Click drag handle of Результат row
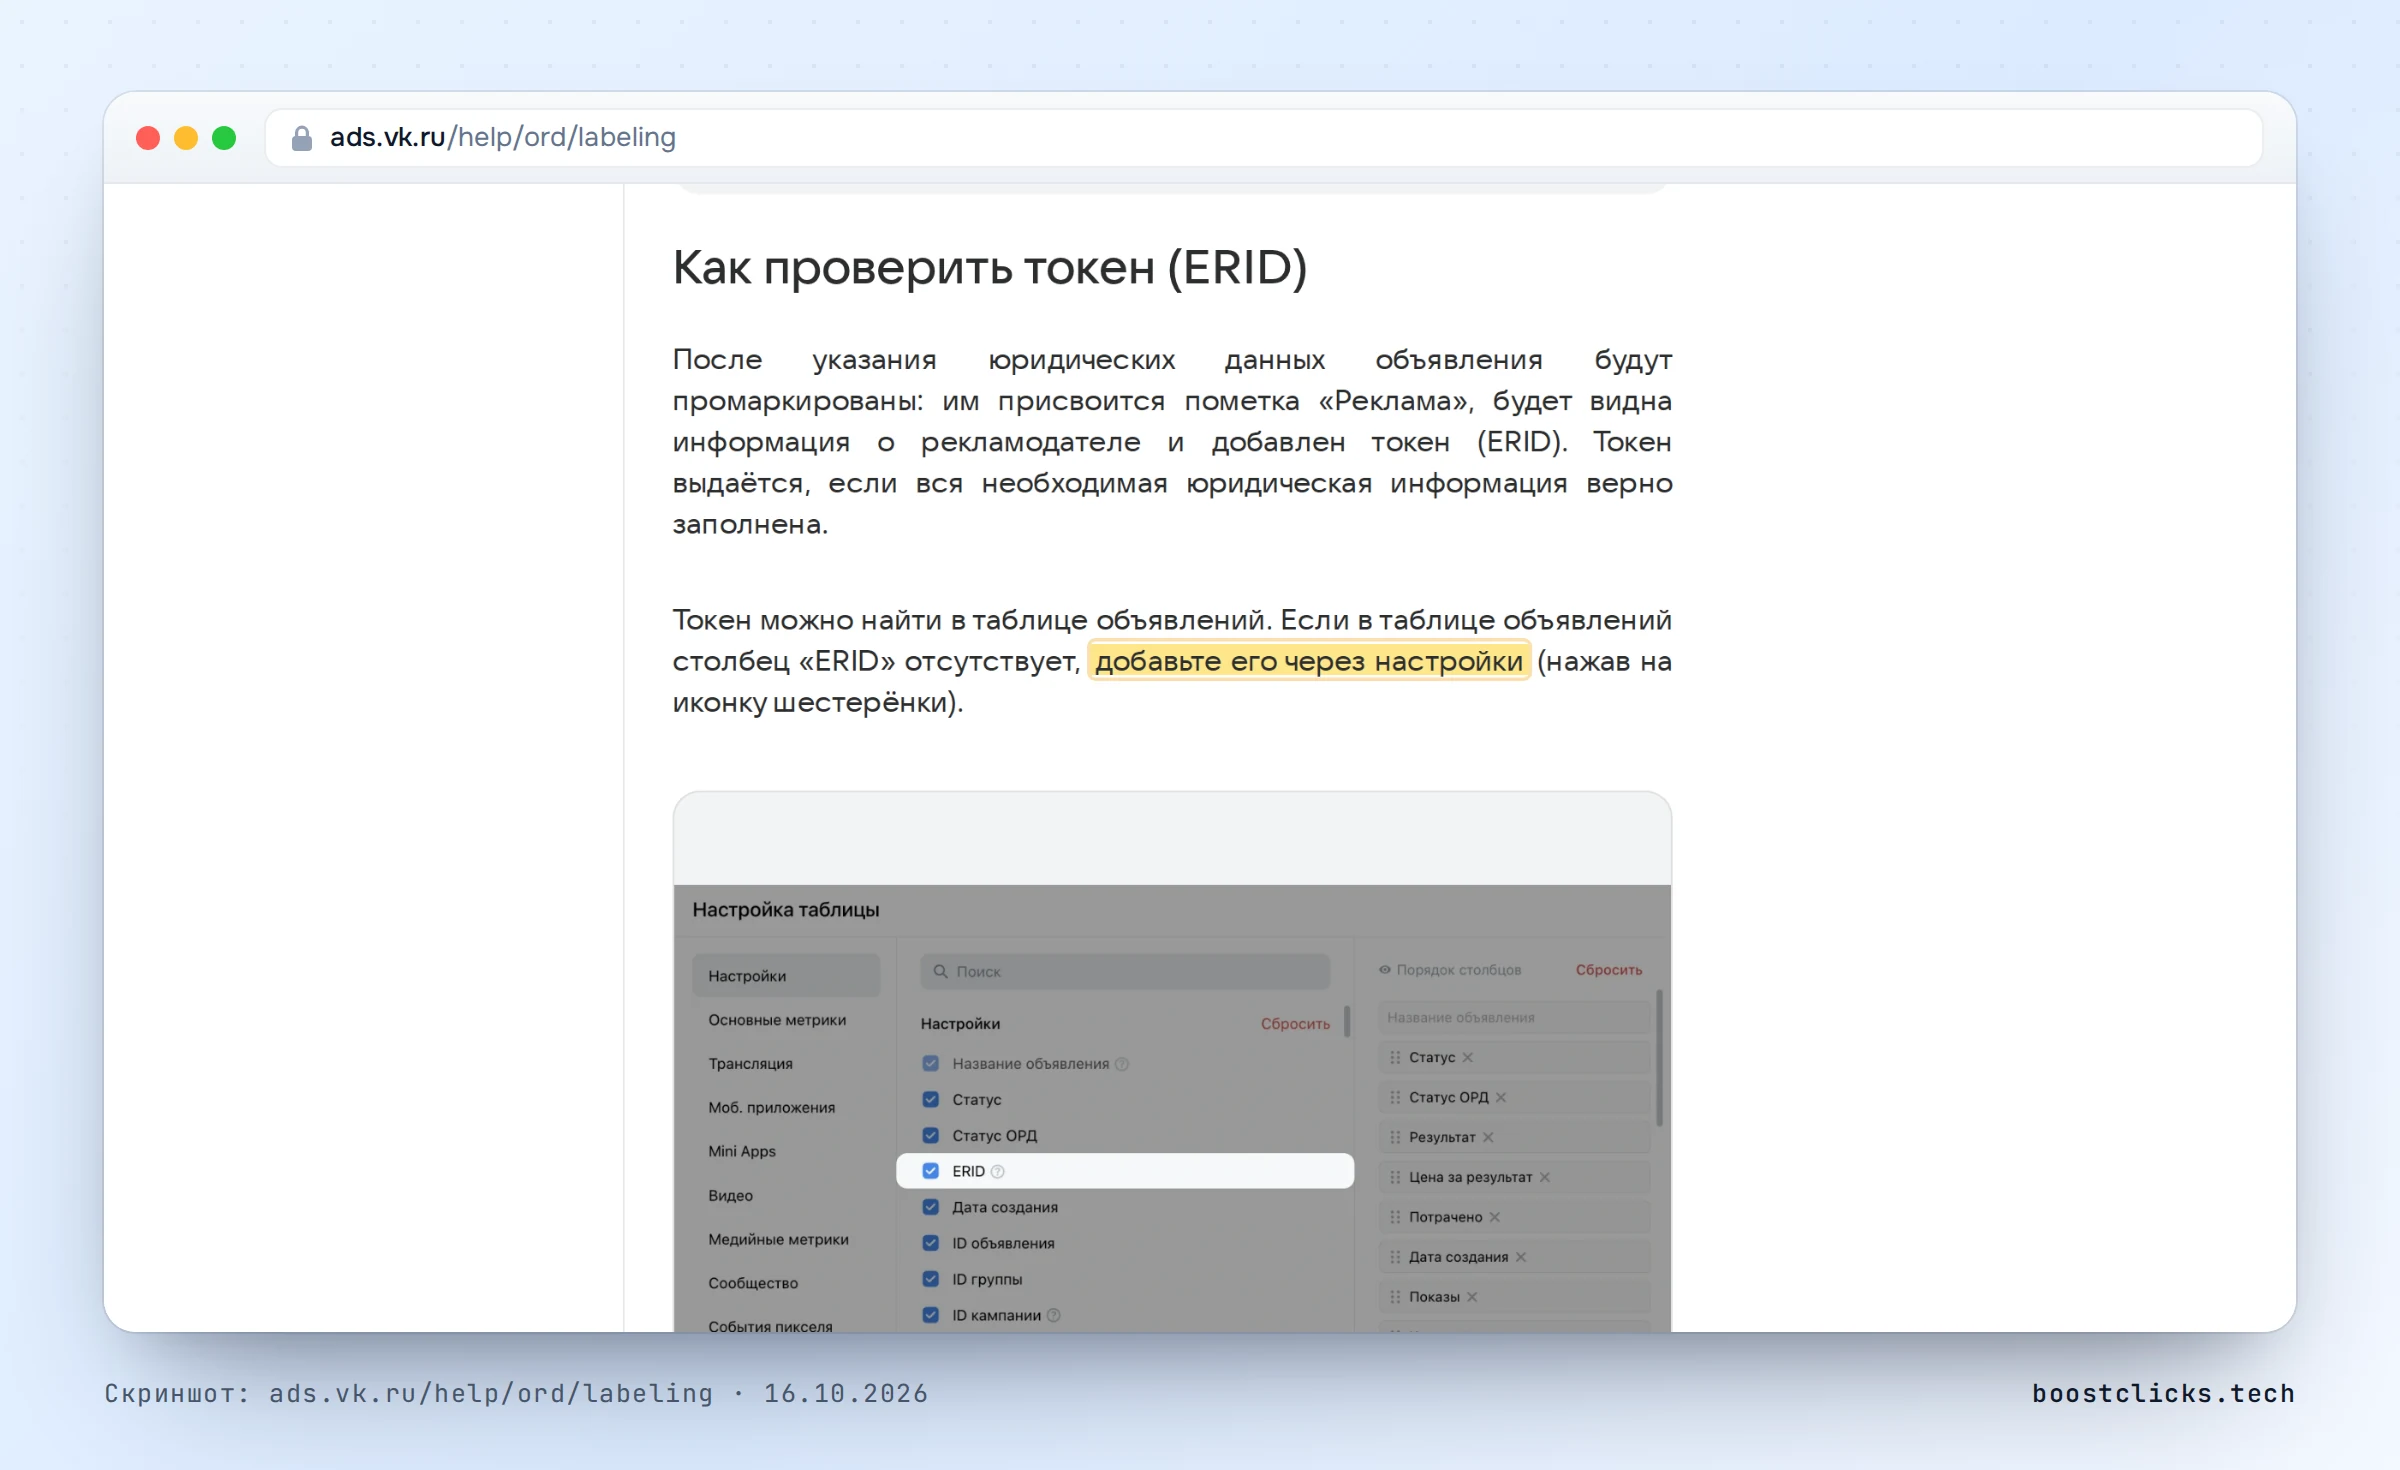2400x1470 pixels. pos(1395,1137)
